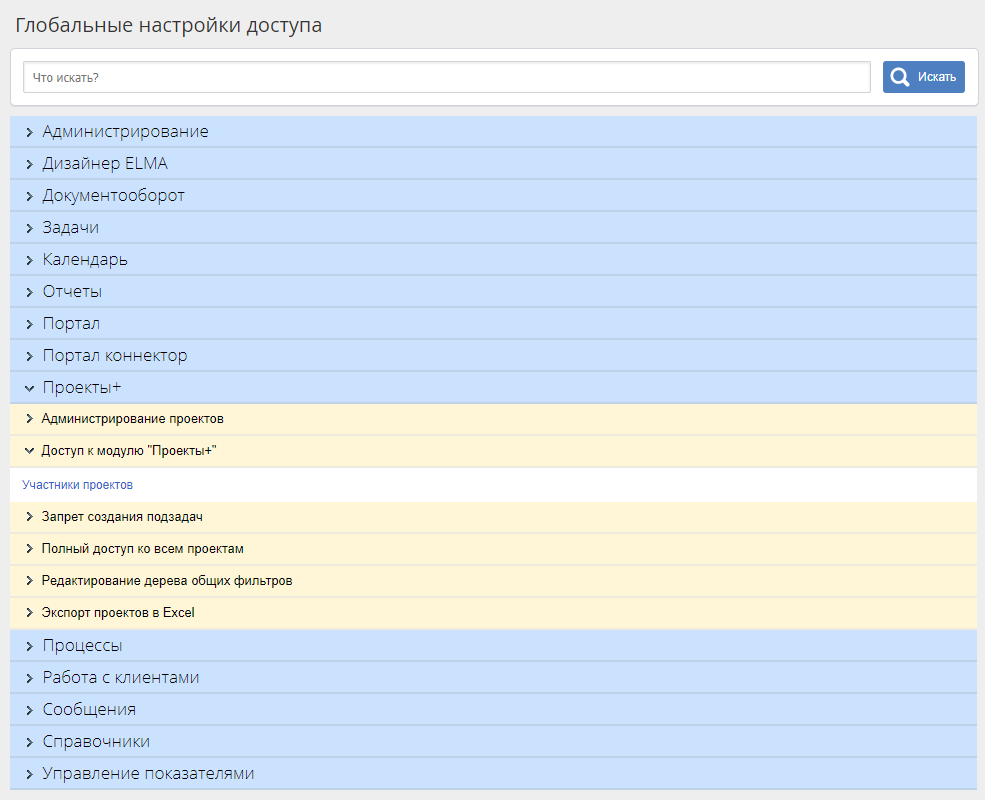Expand the Управление показателями section
The image size is (986, 800).
[148, 774]
